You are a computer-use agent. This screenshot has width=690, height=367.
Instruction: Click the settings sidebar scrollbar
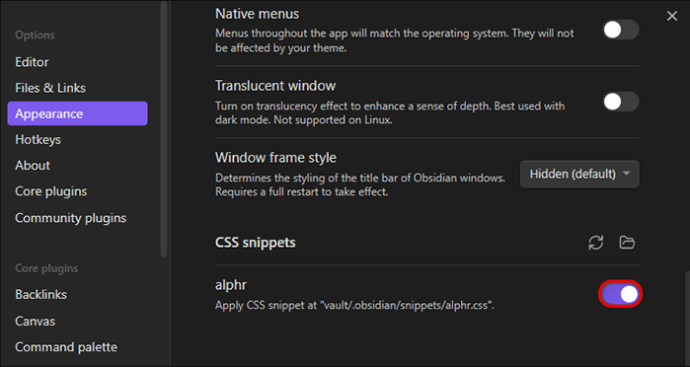[164, 129]
